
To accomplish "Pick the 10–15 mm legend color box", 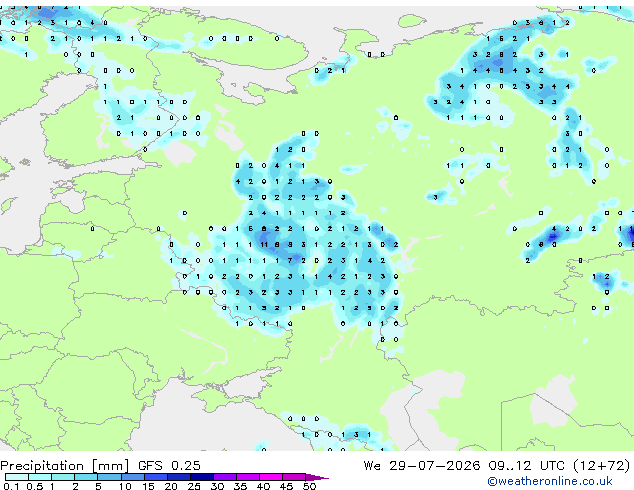I will 132,477.
